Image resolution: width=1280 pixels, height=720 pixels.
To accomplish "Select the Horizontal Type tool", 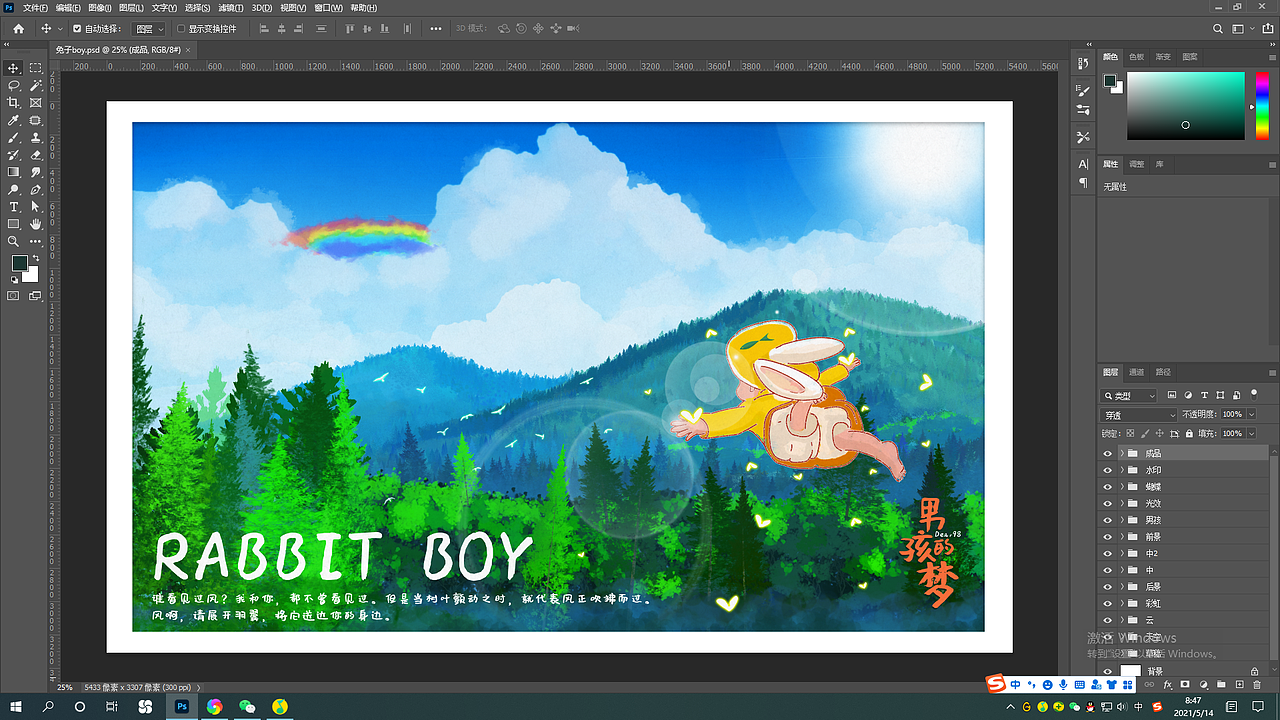I will click(12, 206).
